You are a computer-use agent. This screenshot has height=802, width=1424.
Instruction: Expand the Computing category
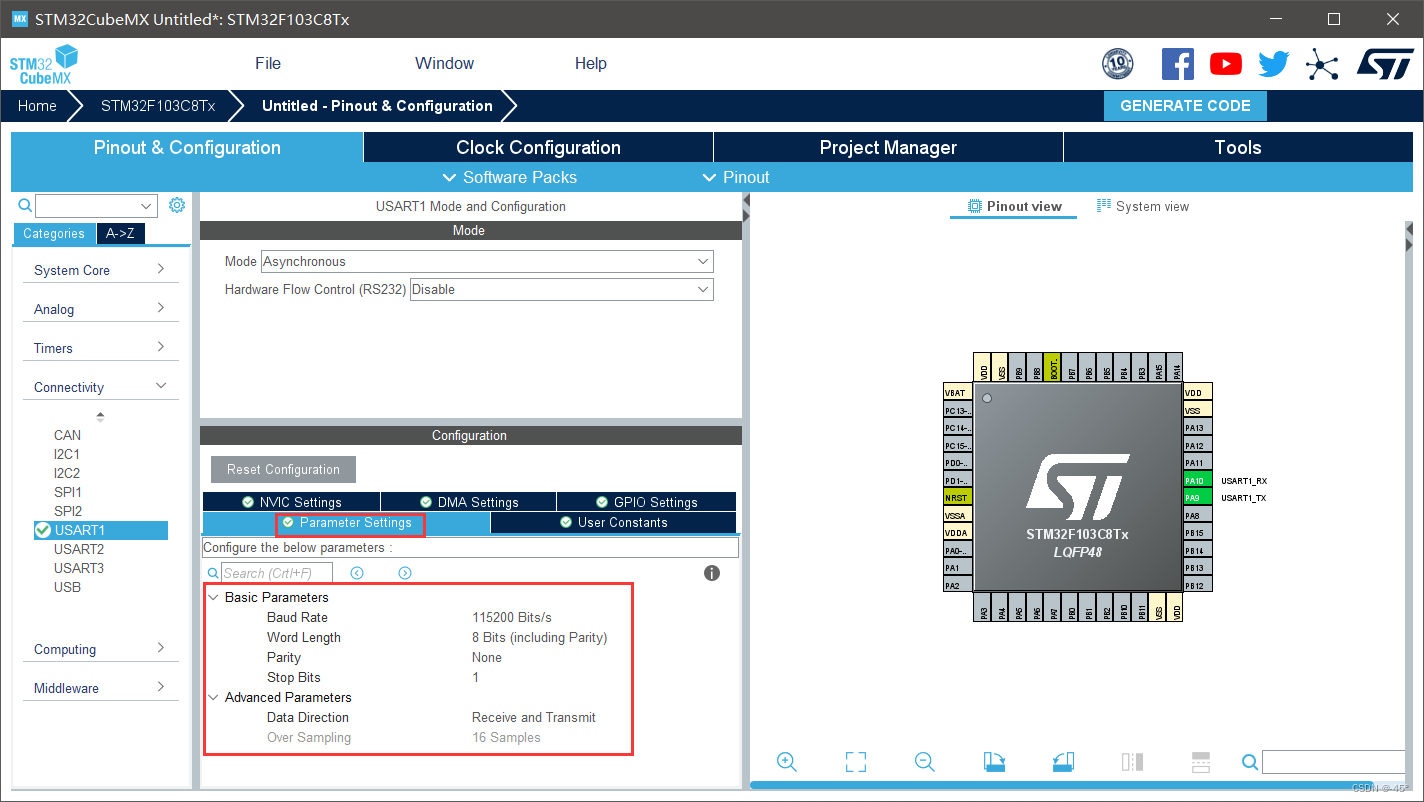(100, 649)
